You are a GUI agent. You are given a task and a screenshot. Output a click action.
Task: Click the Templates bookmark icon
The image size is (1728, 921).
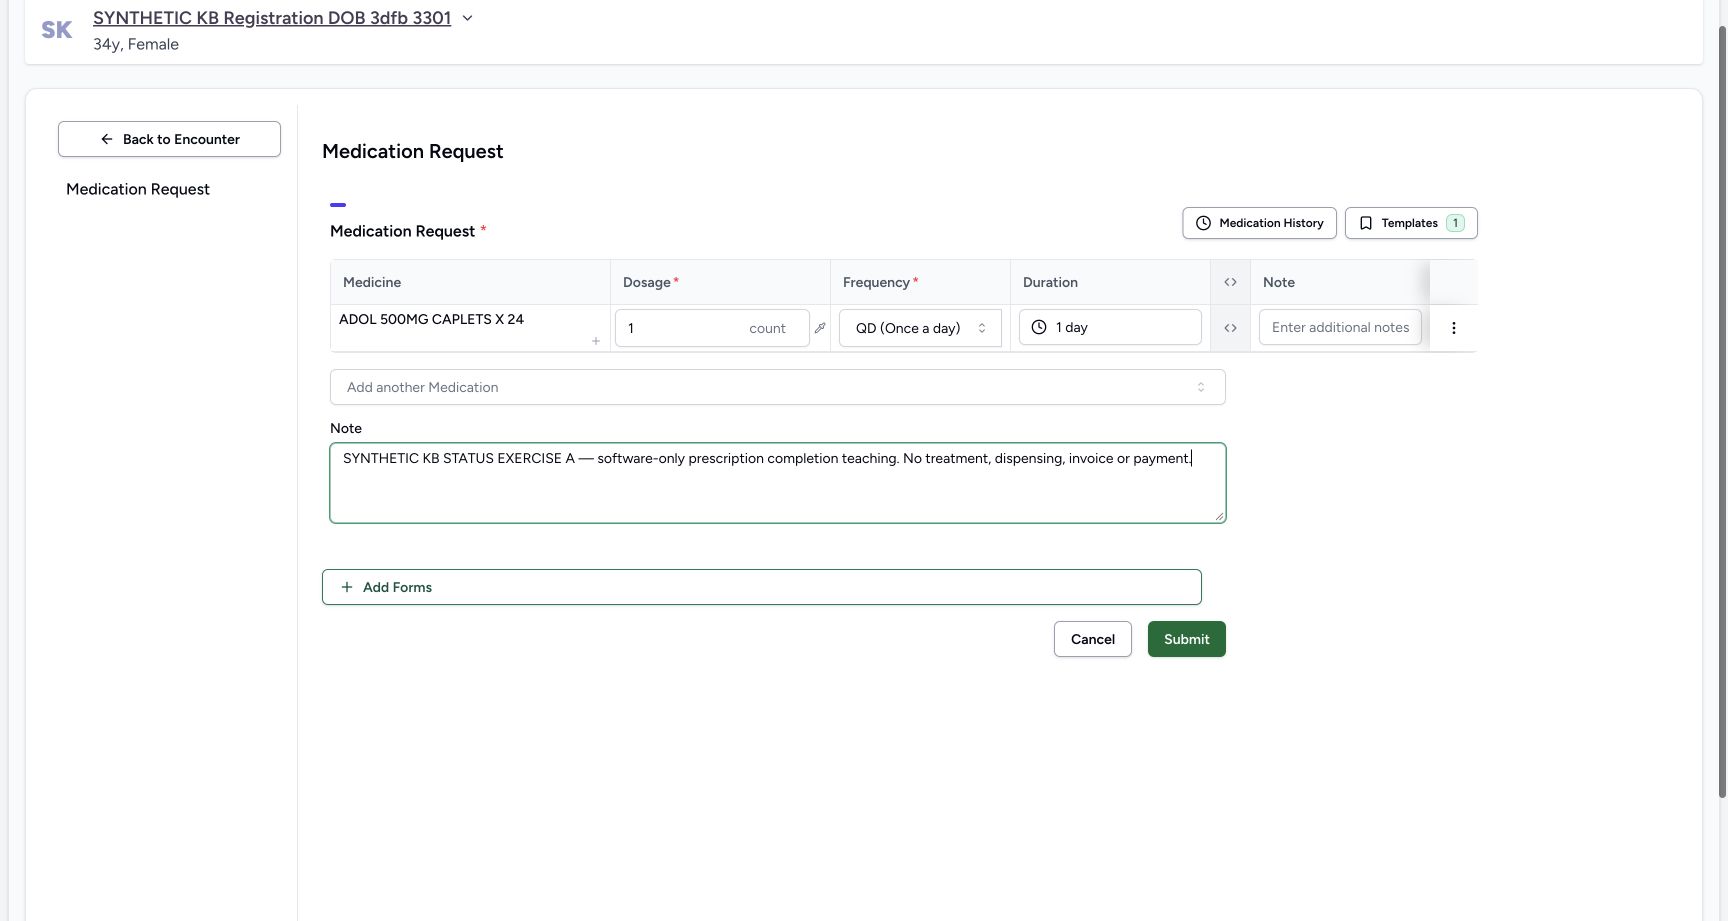coord(1366,223)
